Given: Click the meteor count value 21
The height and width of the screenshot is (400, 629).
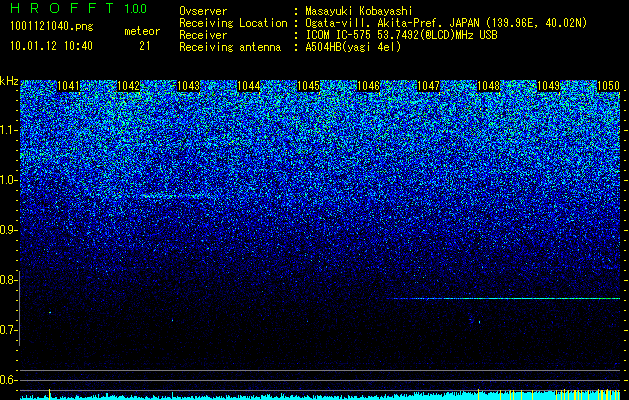Looking at the screenshot, I should click(145, 46).
